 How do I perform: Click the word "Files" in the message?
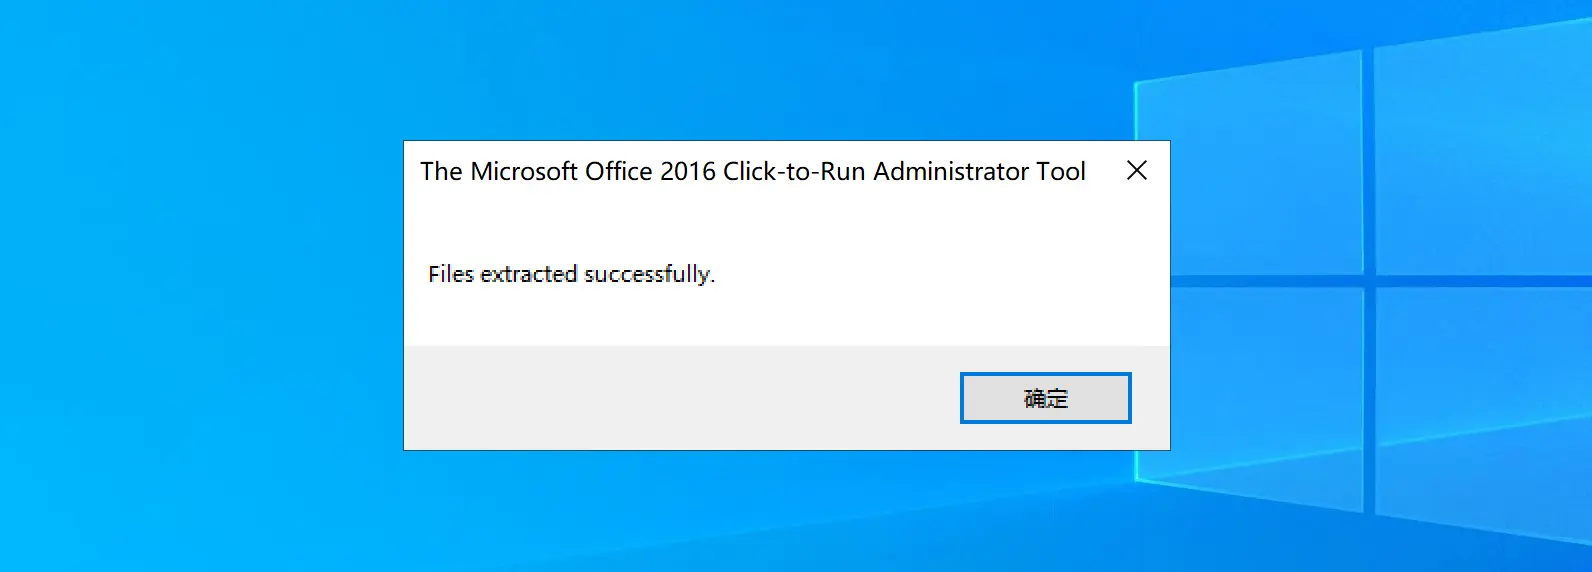click(451, 274)
